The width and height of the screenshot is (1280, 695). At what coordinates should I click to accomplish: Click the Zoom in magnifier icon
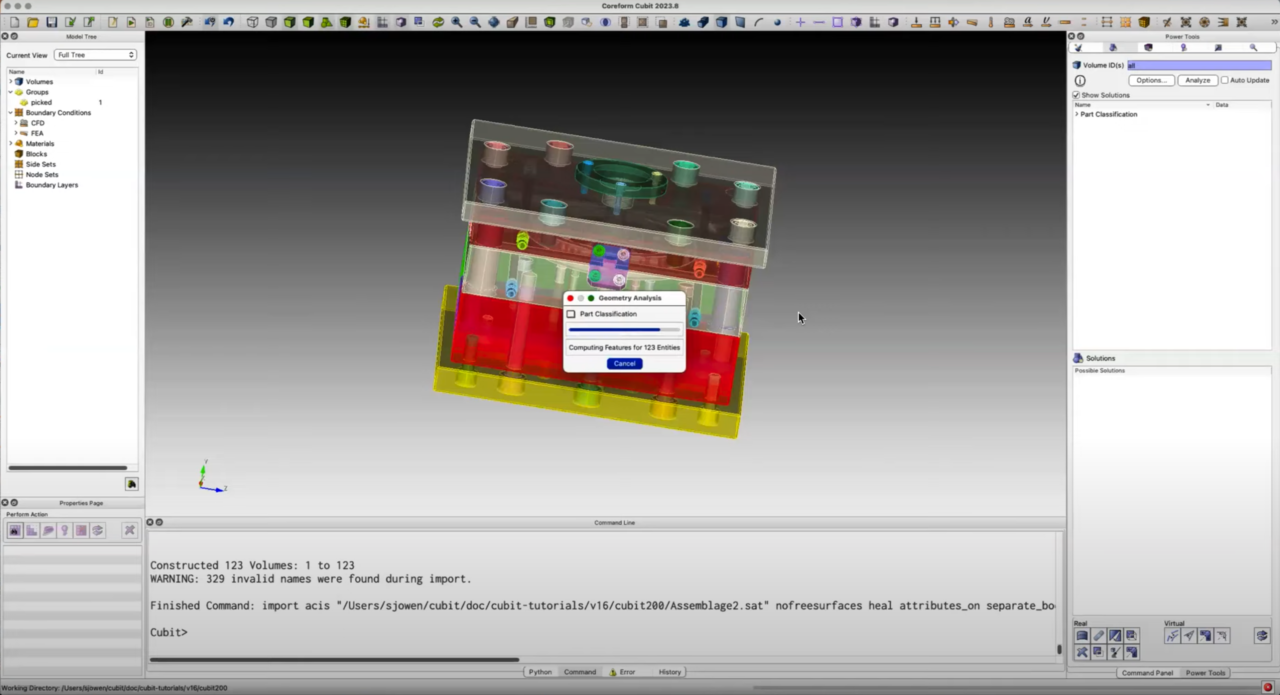click(456, 22)
